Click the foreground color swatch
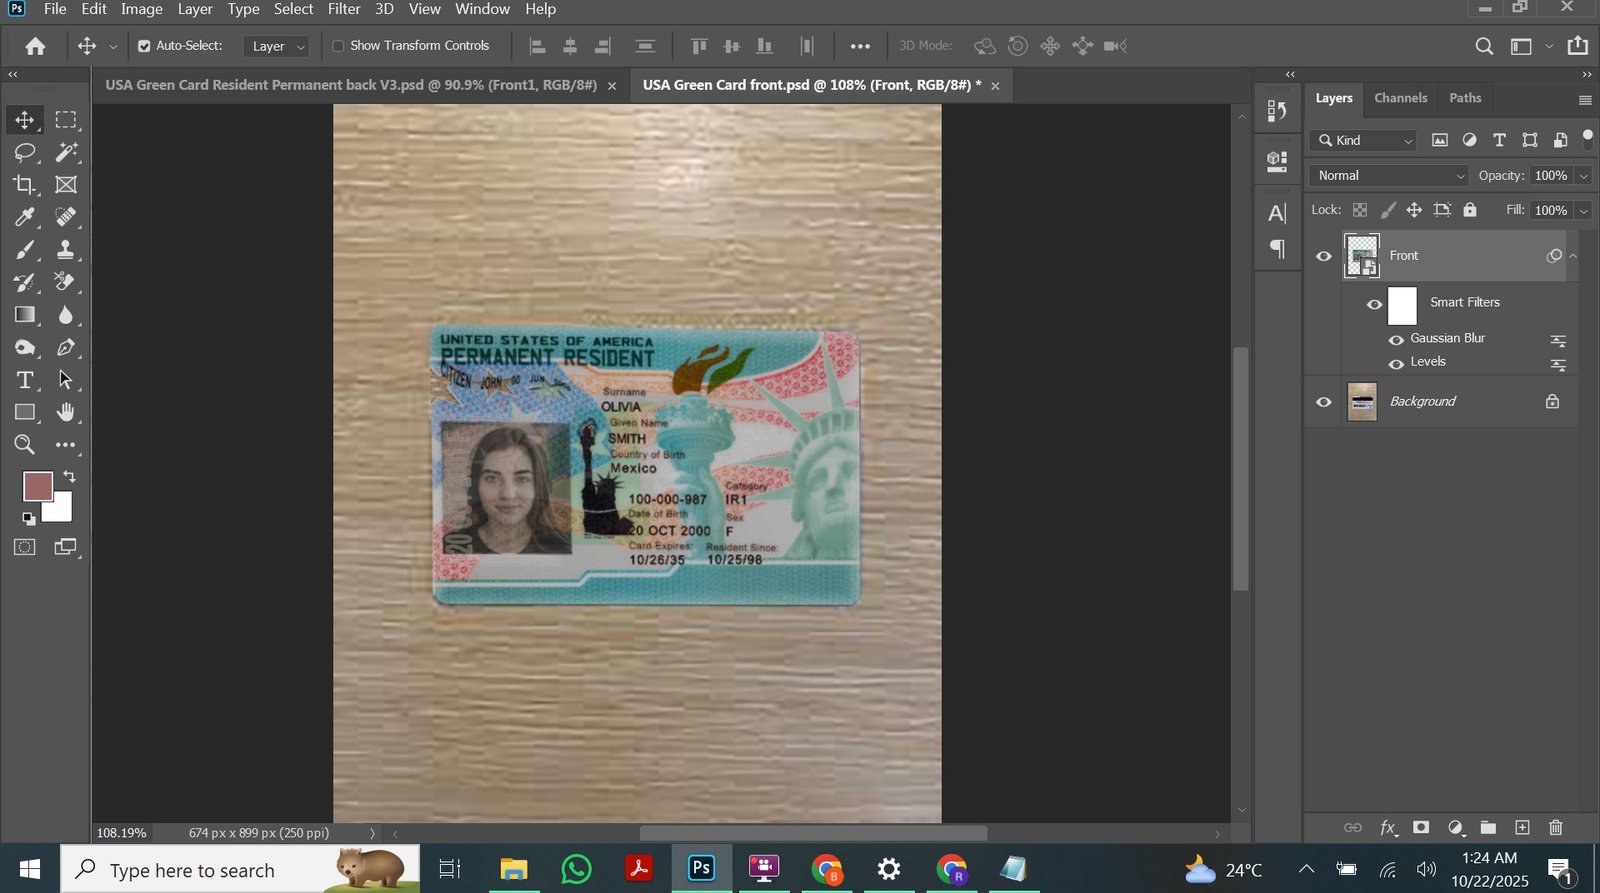This screenshot has height=893, width=1600. (38, 487)
